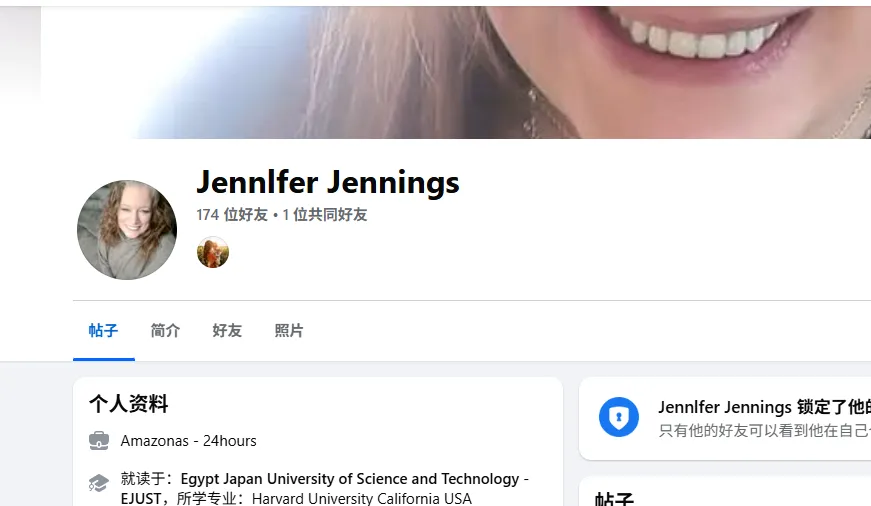871x506 pixels.
Task: Click Harvard University California USA text
Action: tap(362, 498)
